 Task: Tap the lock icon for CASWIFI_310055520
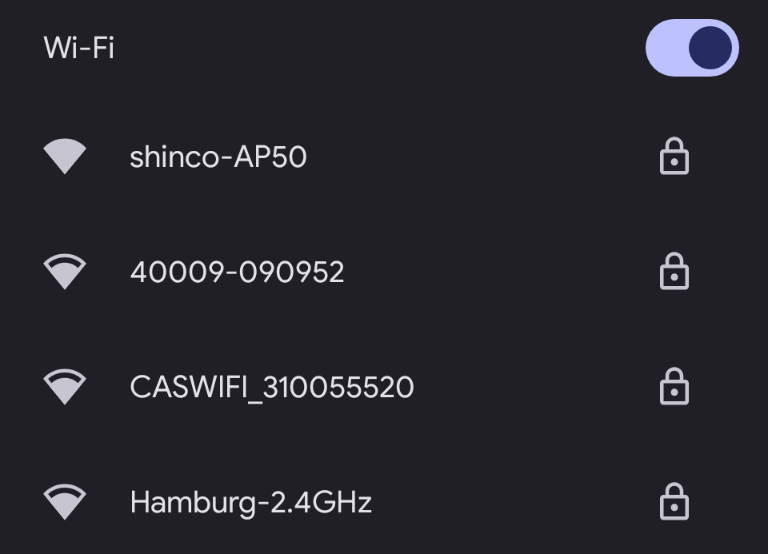coord(675,387)
